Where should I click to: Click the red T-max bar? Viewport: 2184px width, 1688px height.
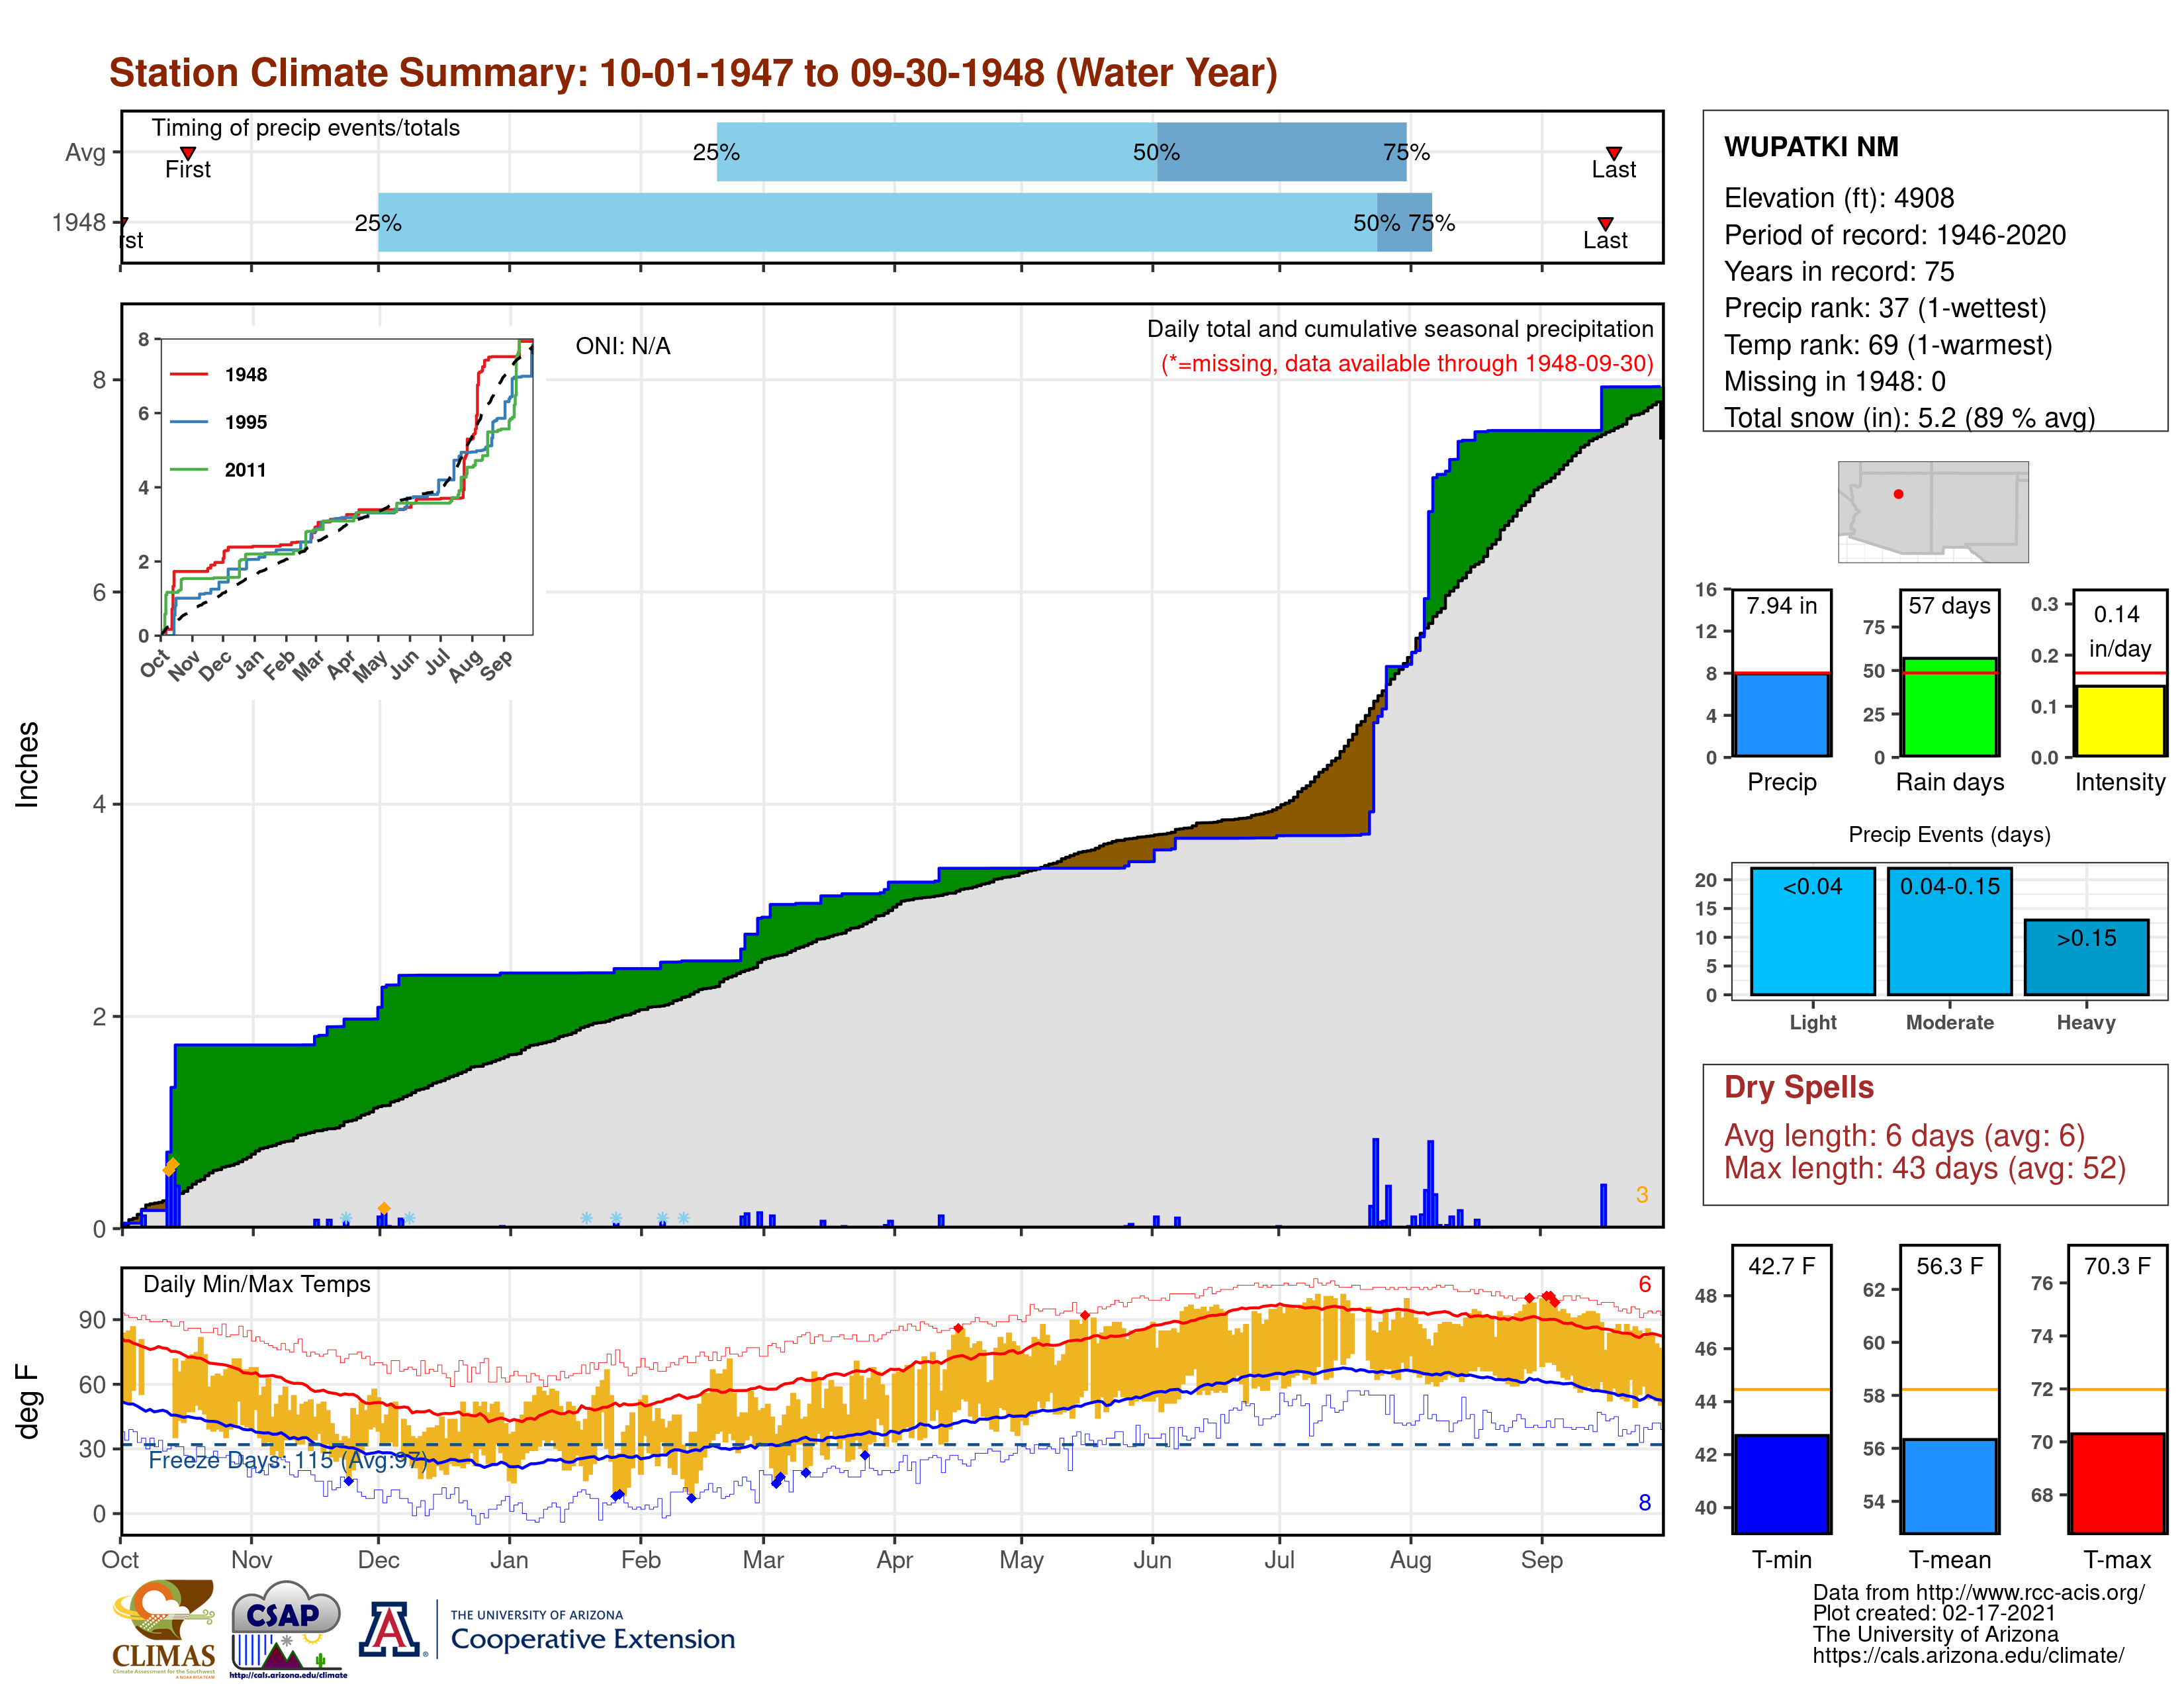point(2117,1482)
